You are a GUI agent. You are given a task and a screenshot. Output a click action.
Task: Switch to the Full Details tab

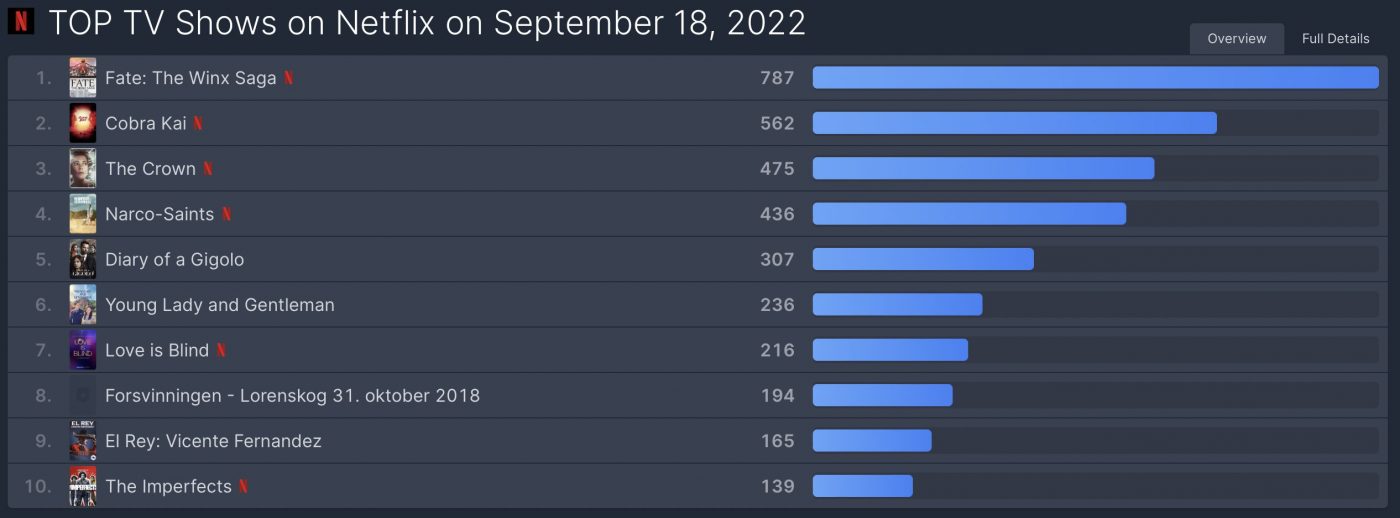(x=1335, y=38)
